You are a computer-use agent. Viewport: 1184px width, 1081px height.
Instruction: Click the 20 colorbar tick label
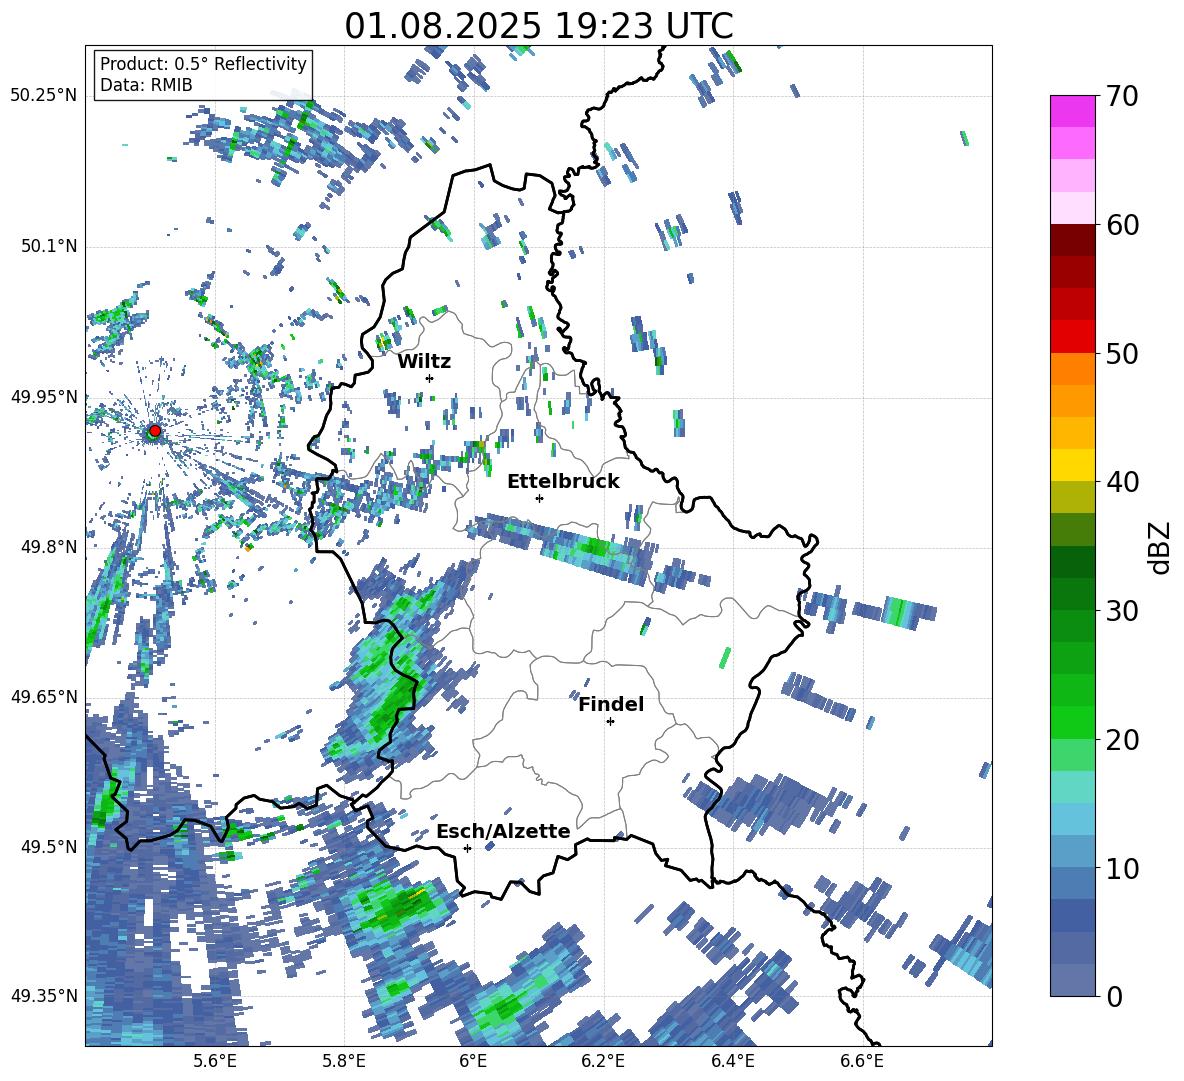(x=1122, y=739)
